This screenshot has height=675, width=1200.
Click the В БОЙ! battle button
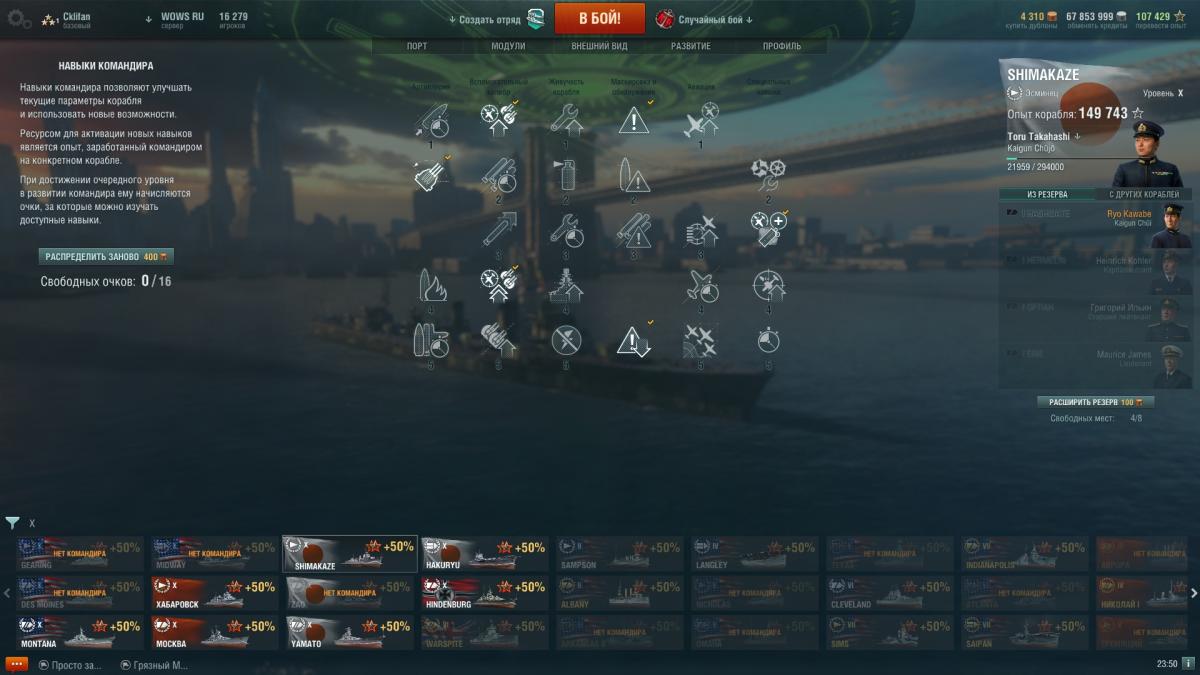pyautogui.click(x=600, y=18)
